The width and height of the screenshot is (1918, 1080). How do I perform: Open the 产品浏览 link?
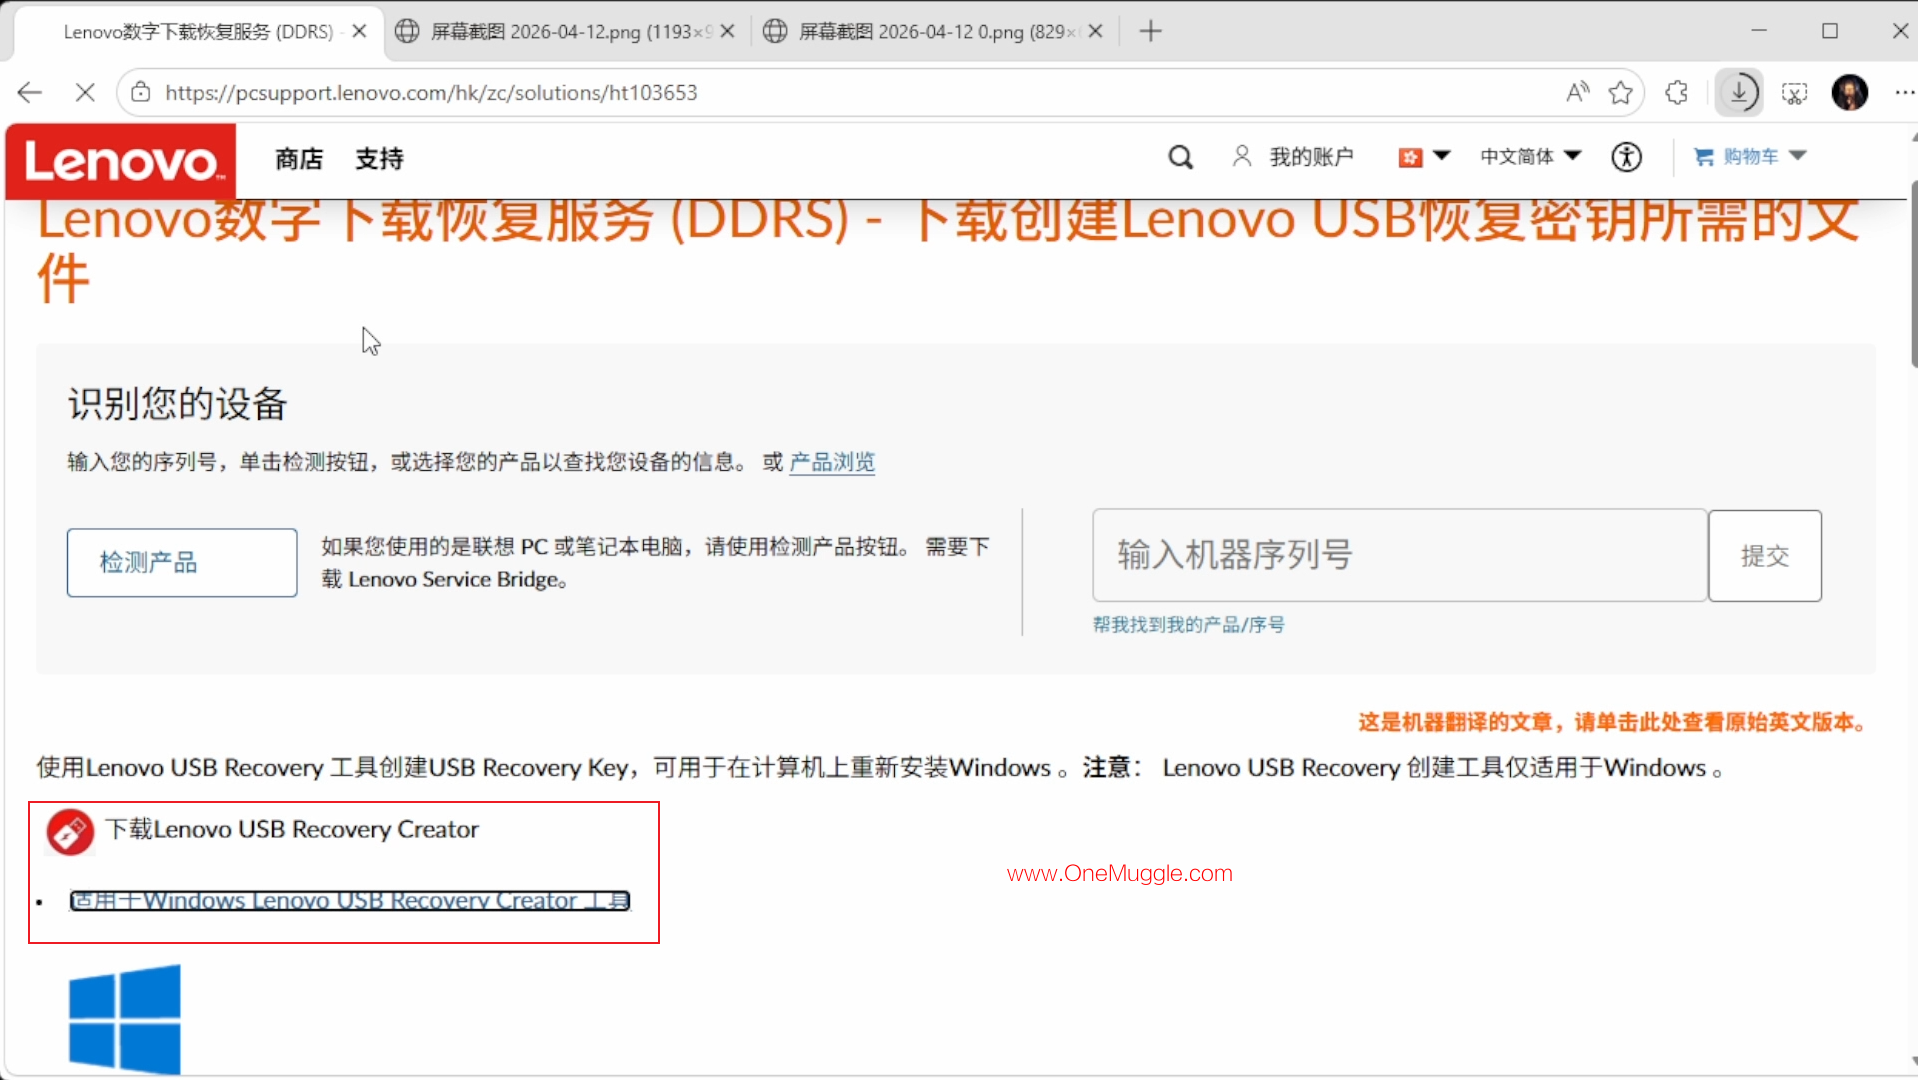pos(832,462)
